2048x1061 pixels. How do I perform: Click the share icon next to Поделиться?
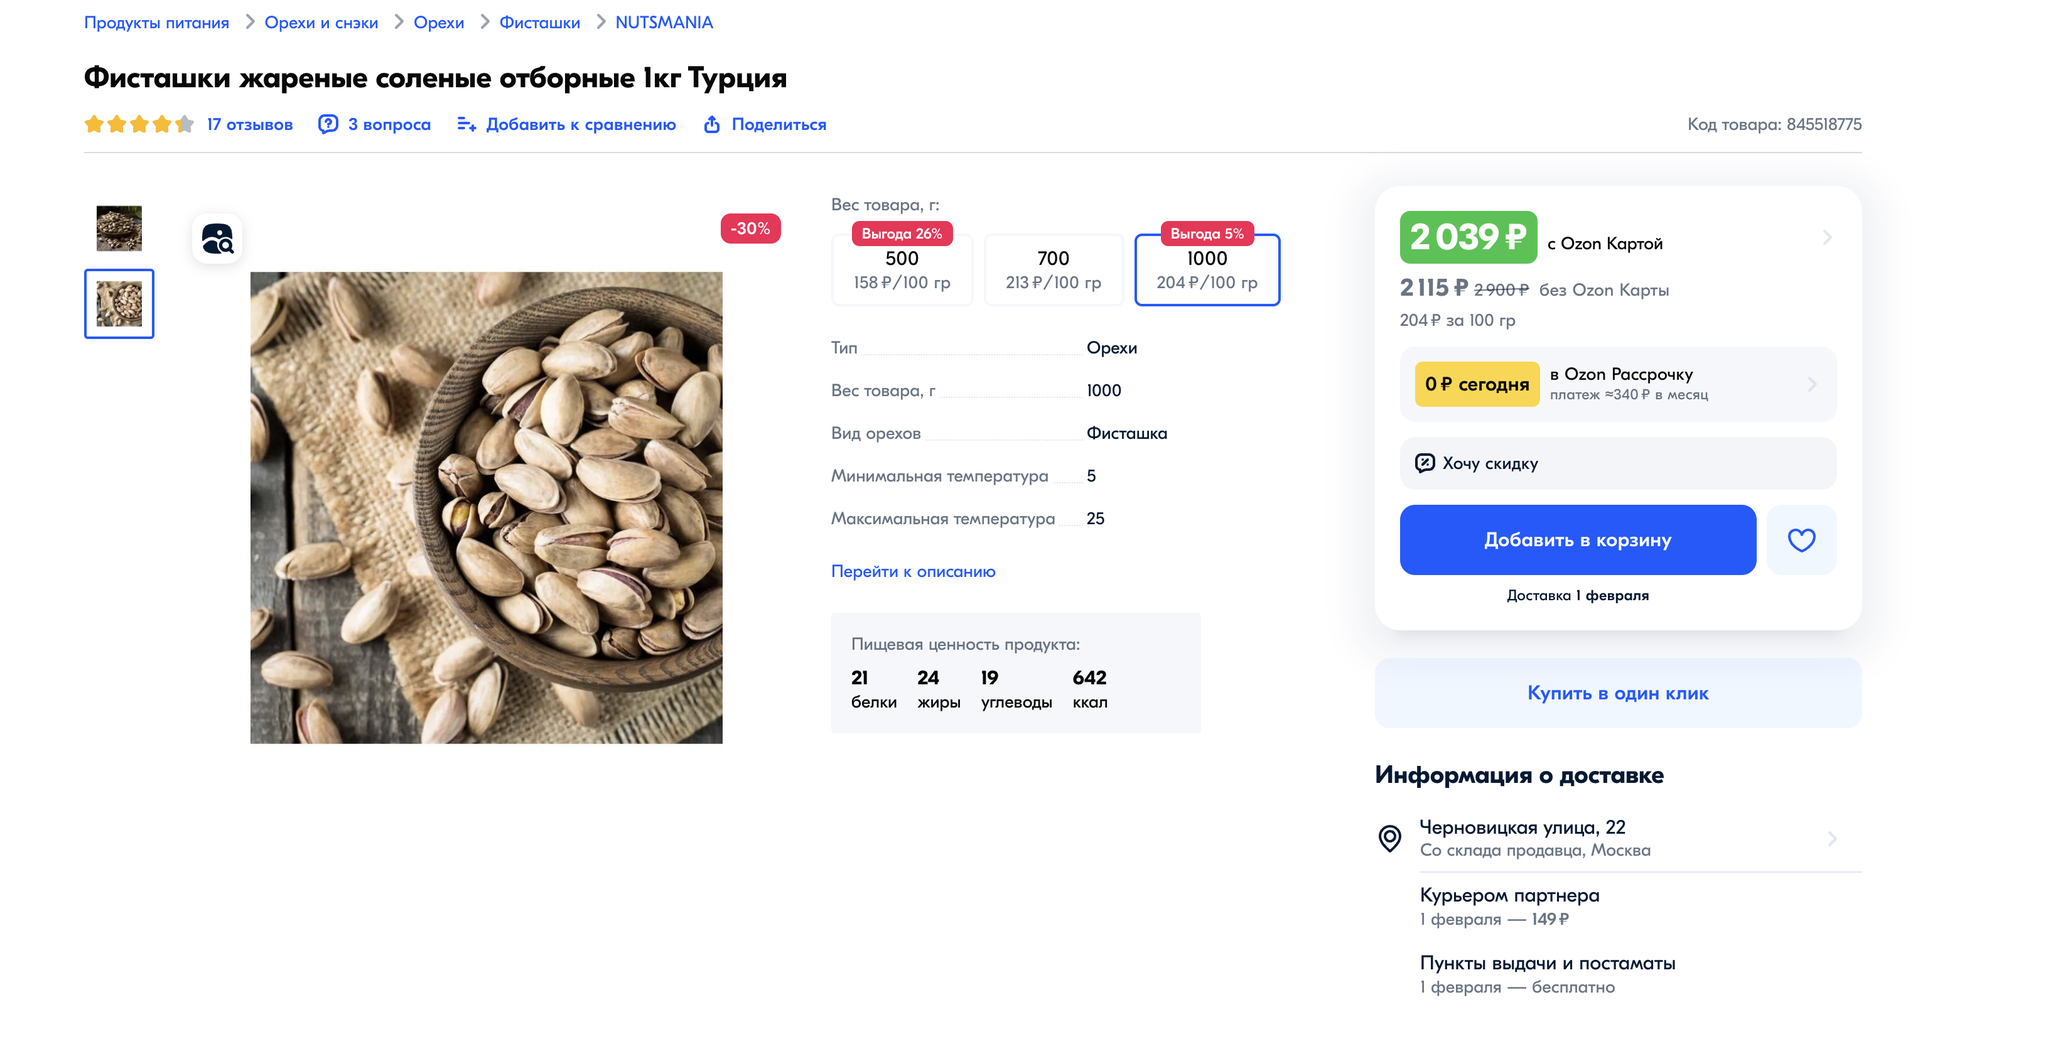coord(711,124)
